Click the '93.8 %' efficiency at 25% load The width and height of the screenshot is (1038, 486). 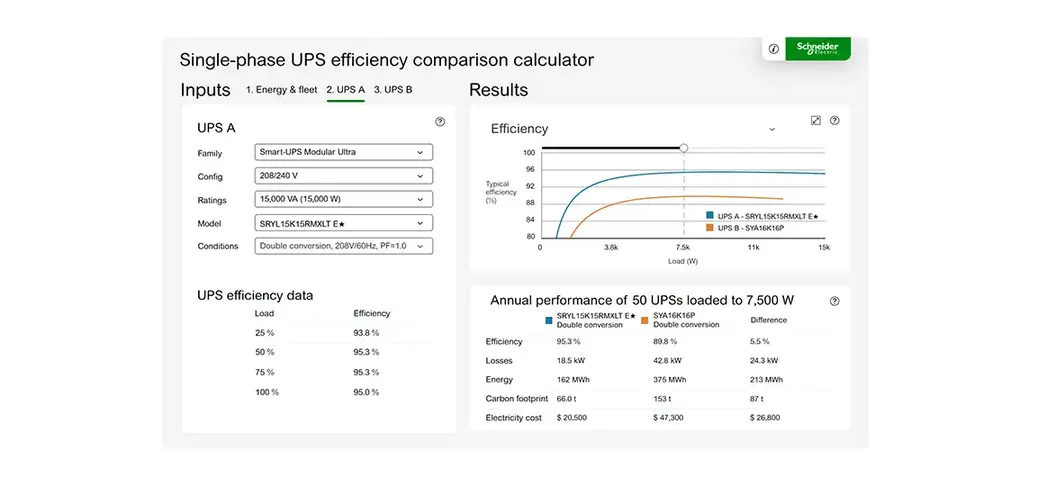[x=366, y=333]
